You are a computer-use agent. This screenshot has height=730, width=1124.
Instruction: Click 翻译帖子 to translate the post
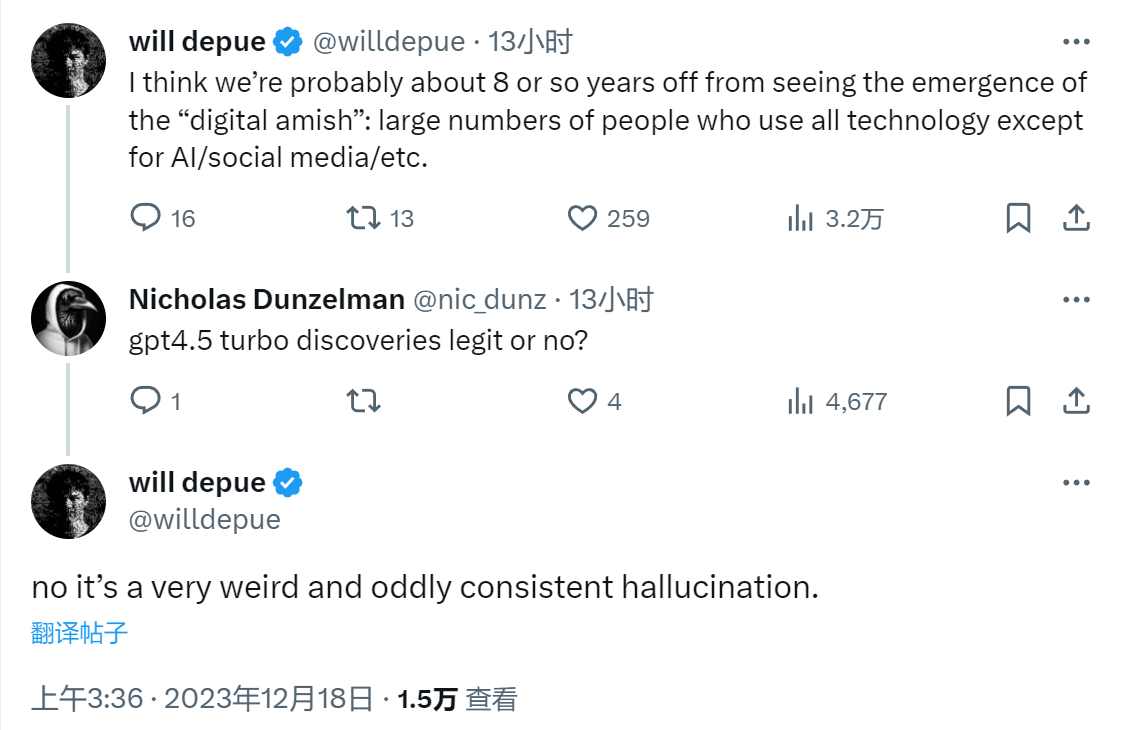click(80, 633)
